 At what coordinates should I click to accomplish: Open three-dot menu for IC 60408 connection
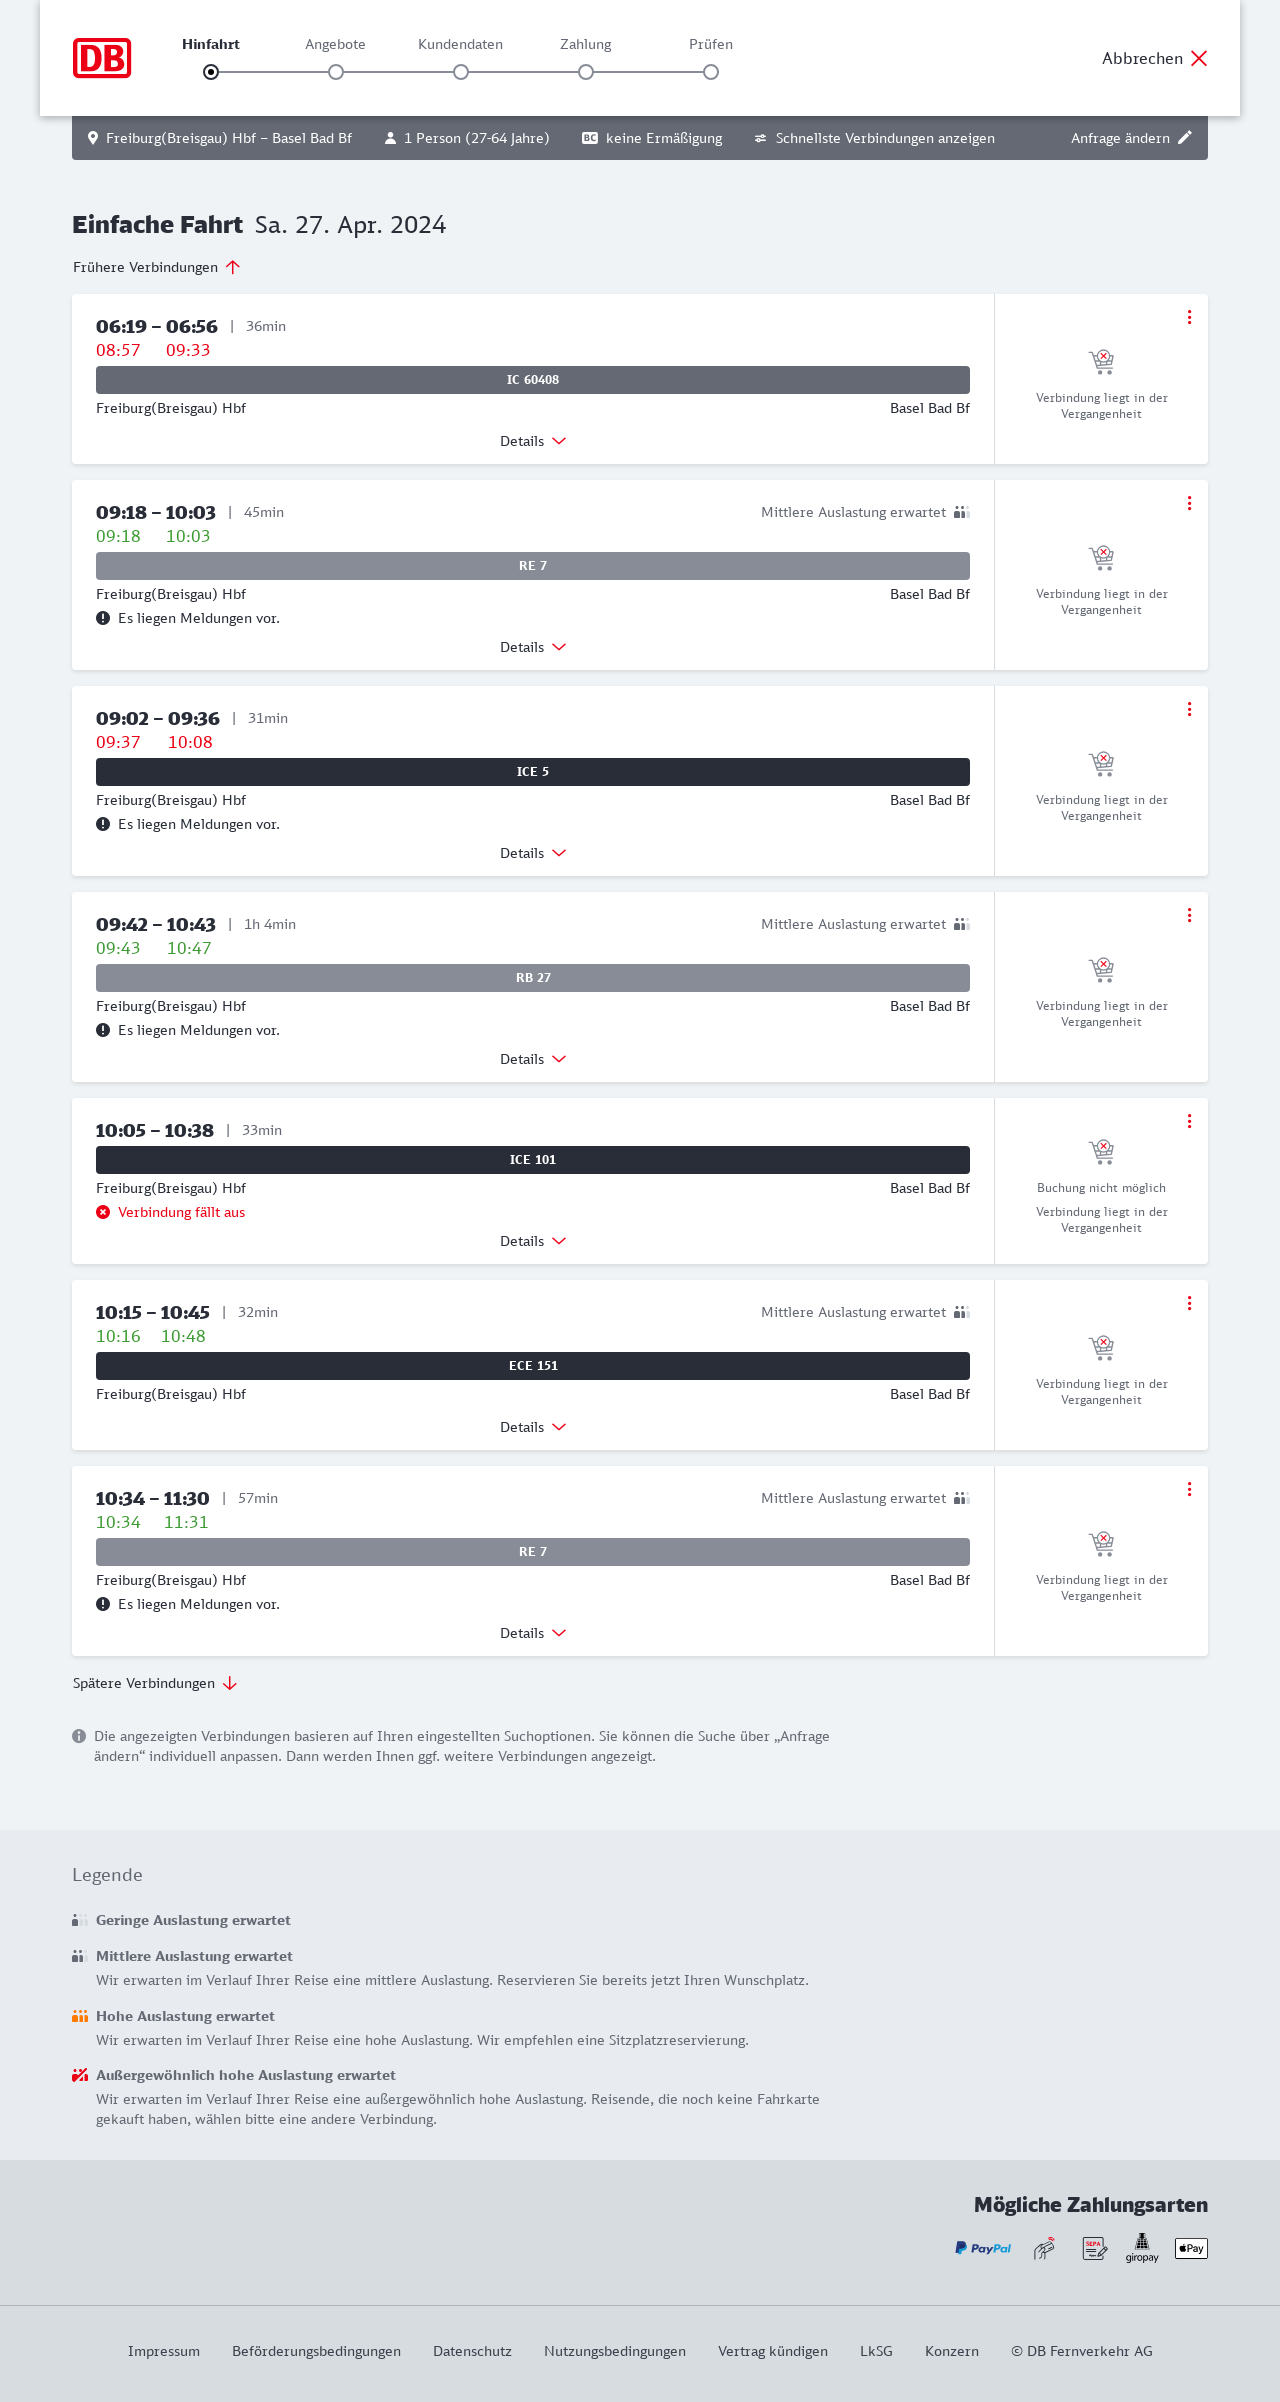tap(1189, 317)
